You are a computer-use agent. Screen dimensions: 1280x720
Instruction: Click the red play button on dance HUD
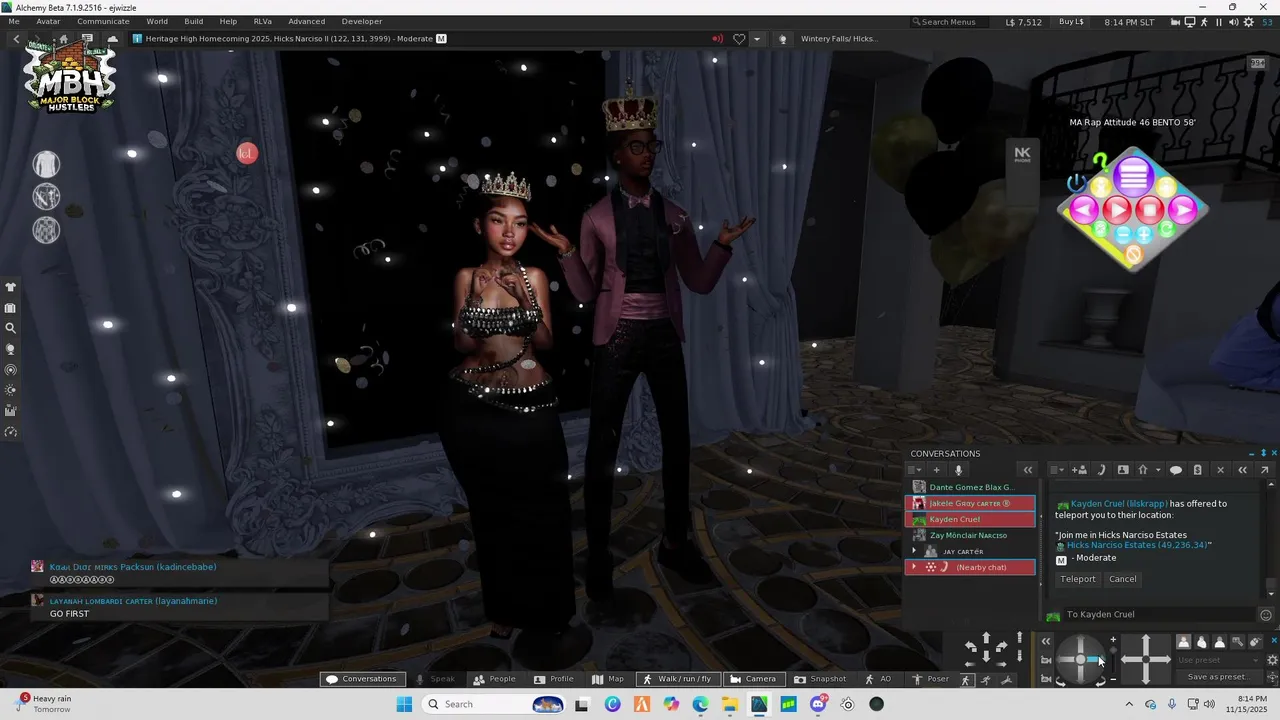point(1117,211)
